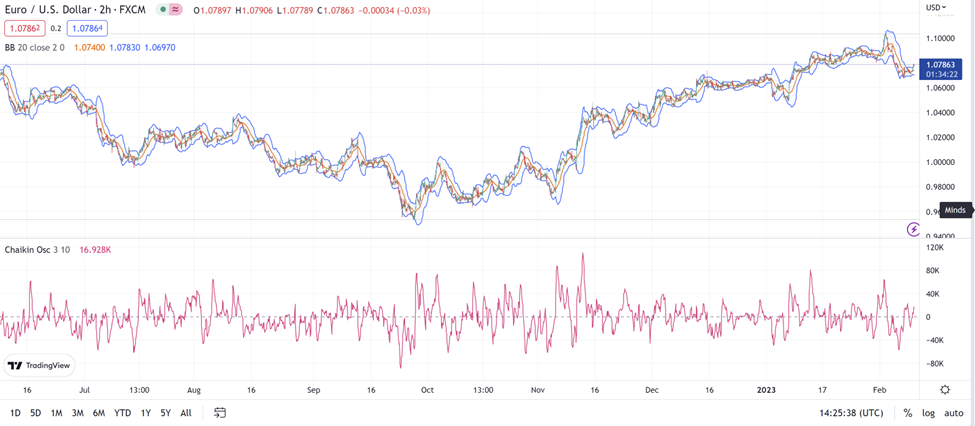Click the 120K oscillator axis label
Viewport: 975px width, 426px height.
coord(936,248)
